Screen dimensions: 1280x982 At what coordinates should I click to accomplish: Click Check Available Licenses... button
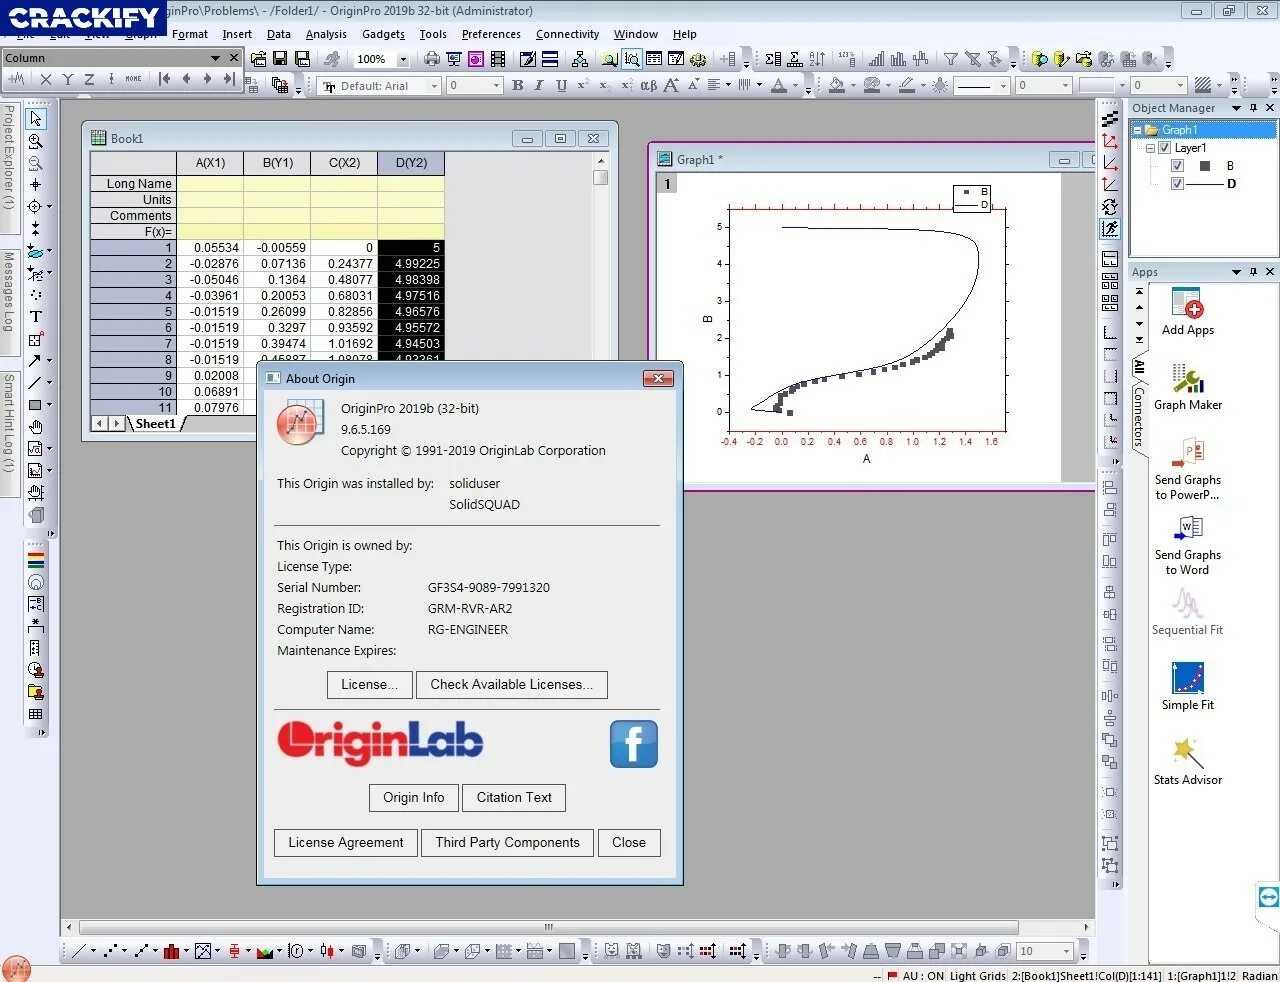512,685
